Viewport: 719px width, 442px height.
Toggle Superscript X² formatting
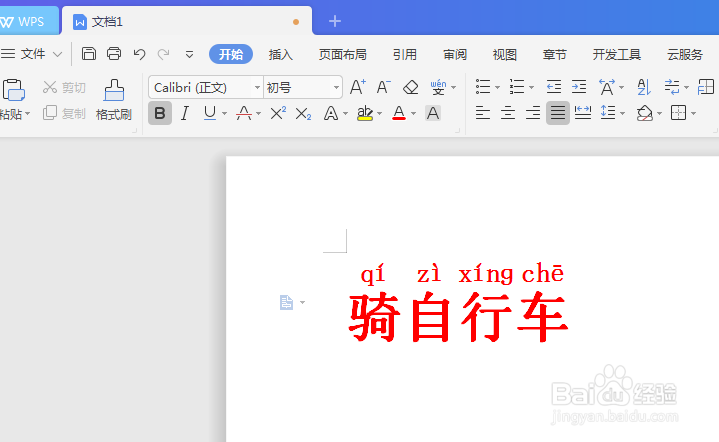tap(278, 113)
